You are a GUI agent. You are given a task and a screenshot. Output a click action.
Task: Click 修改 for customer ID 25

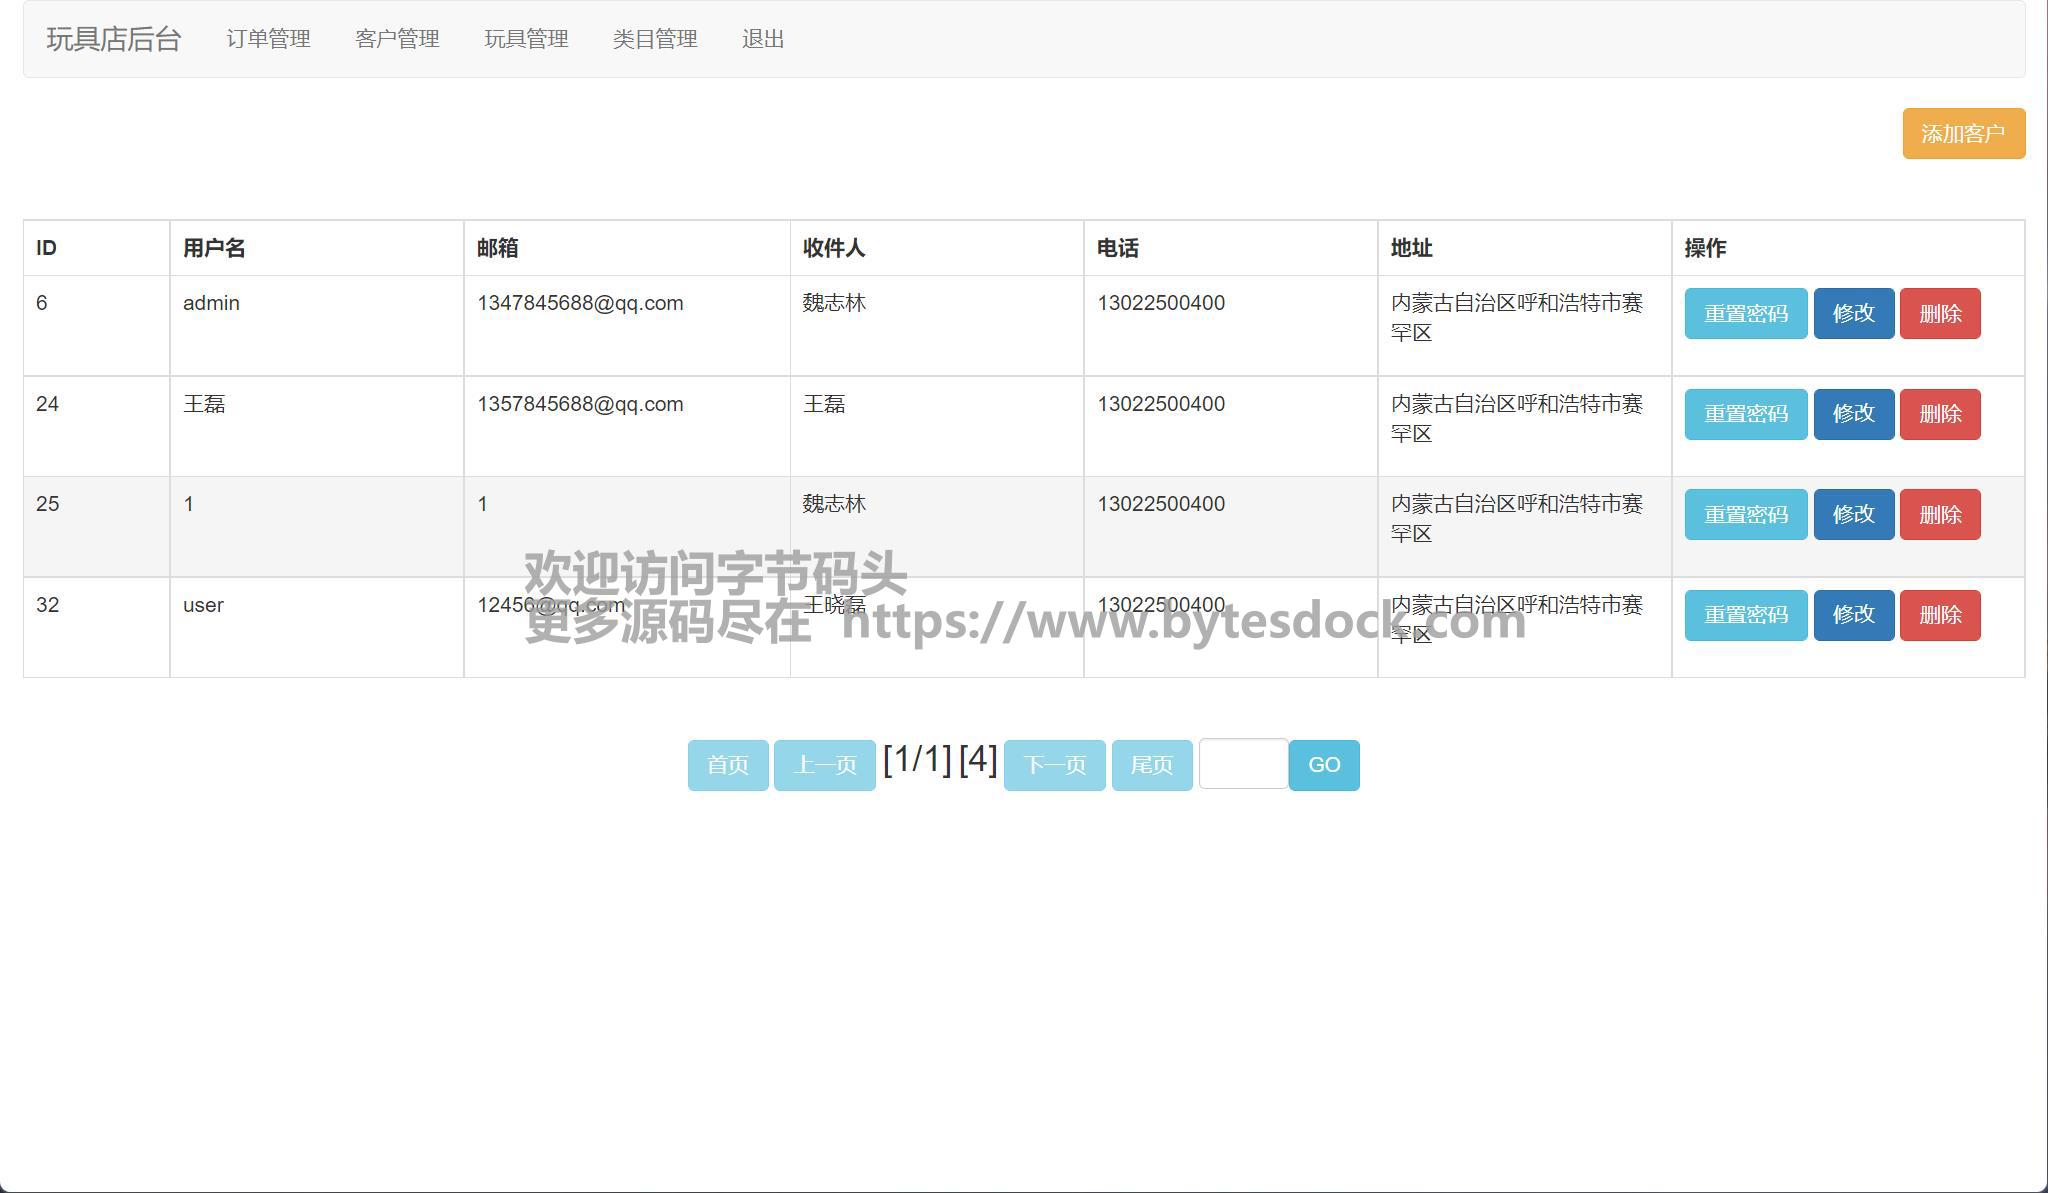(1853, 515)
